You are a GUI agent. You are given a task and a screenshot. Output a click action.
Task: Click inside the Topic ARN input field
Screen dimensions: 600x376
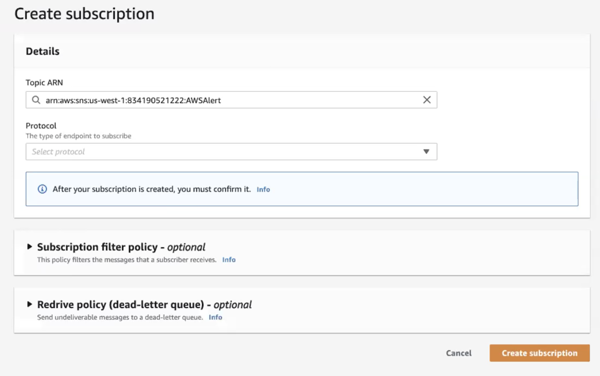(x=231, y=100)
